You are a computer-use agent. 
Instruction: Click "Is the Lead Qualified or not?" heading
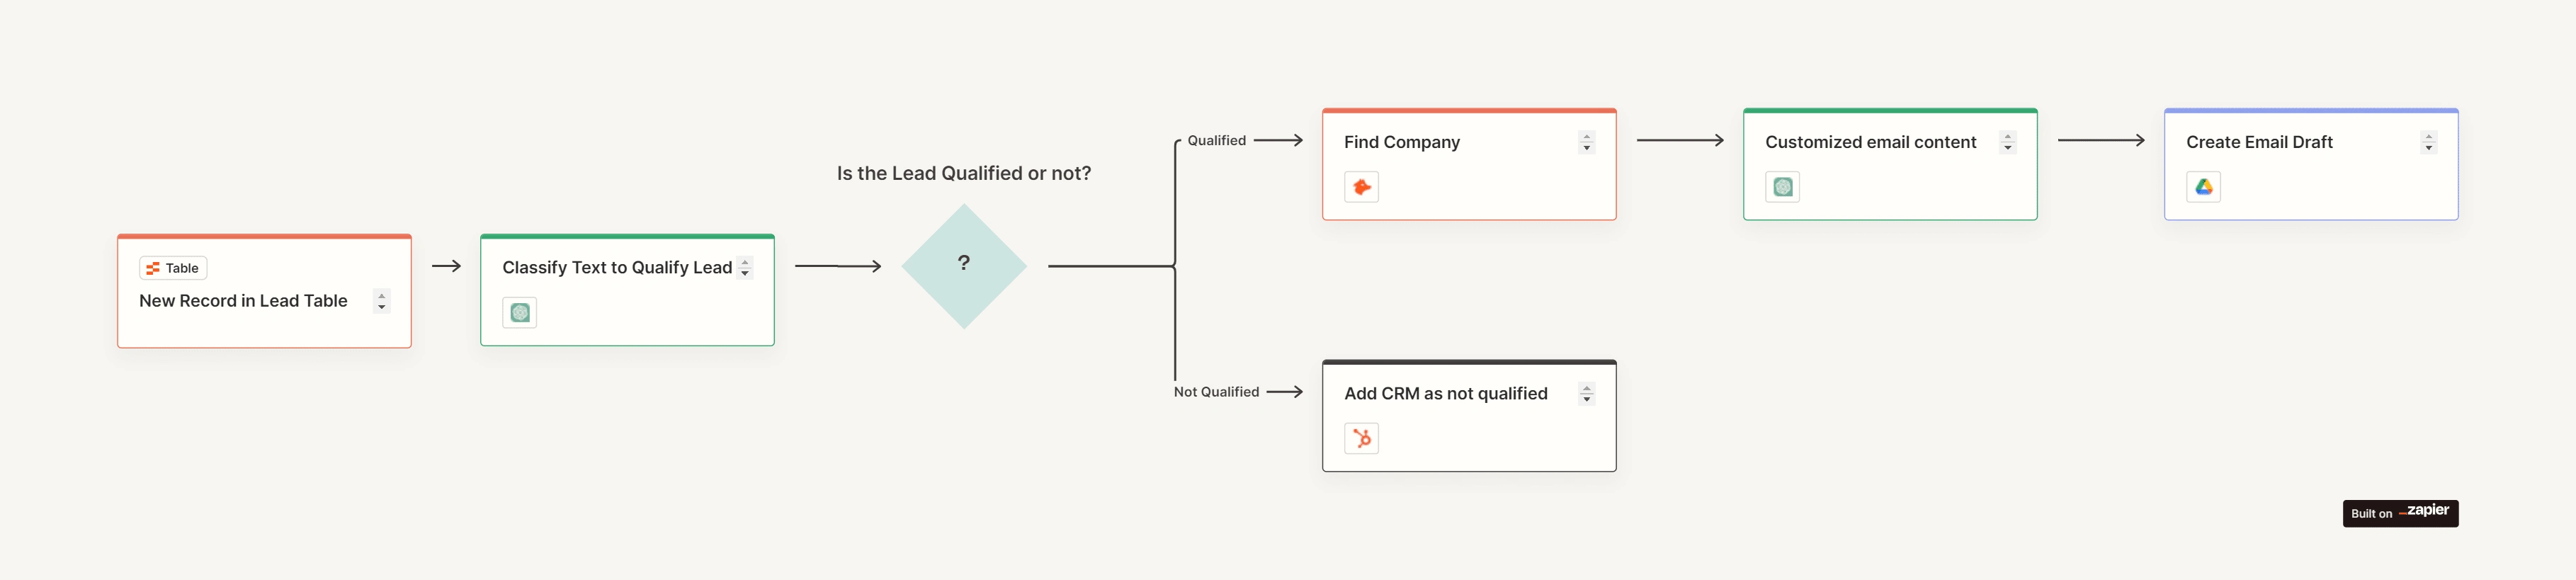(963, 173)
